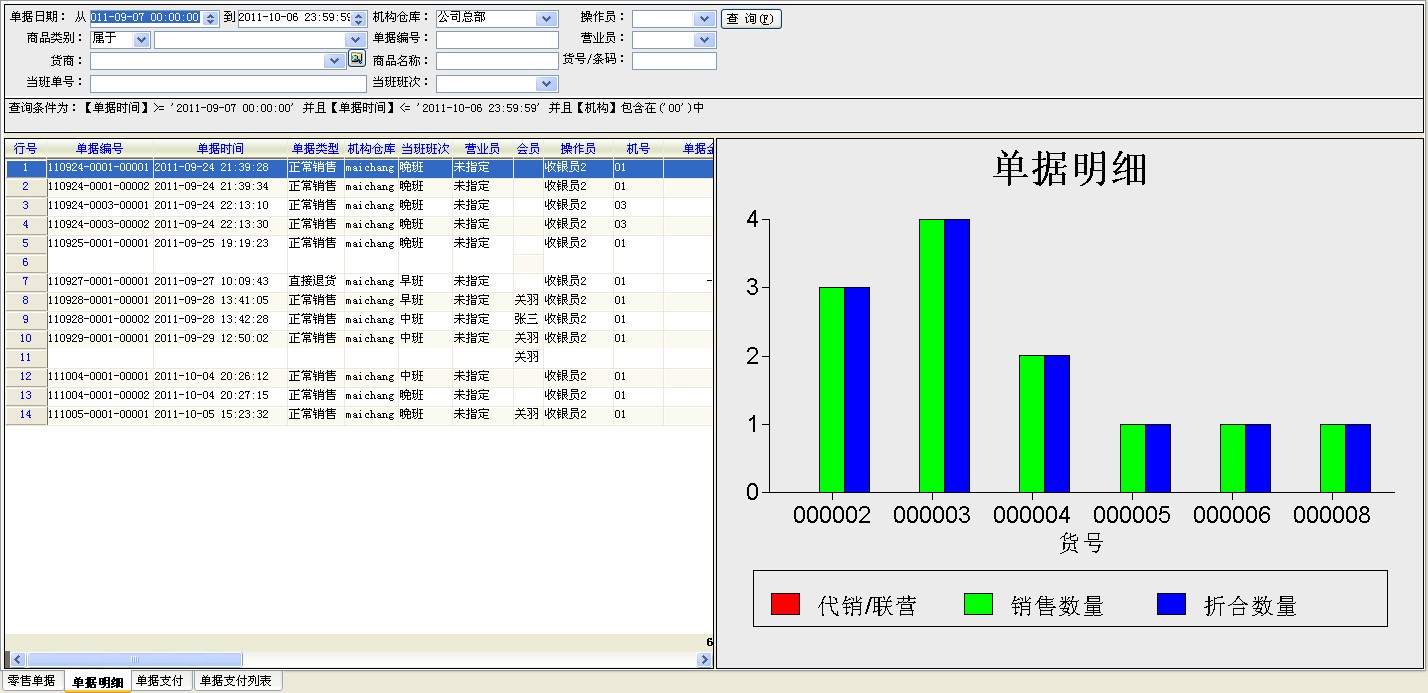Expand the 操作员 dropdown

[705, 19]
